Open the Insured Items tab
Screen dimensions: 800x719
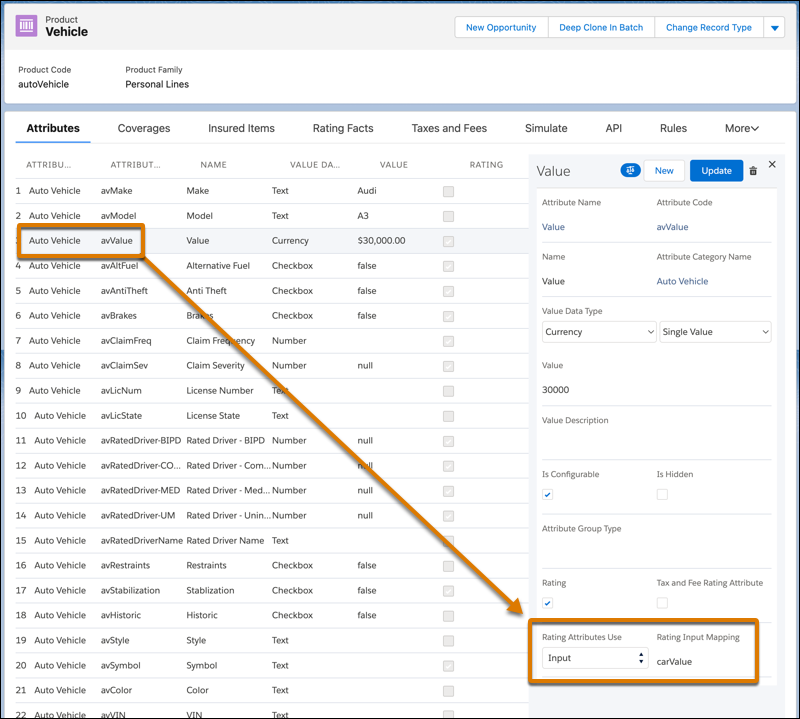(241, 128)
